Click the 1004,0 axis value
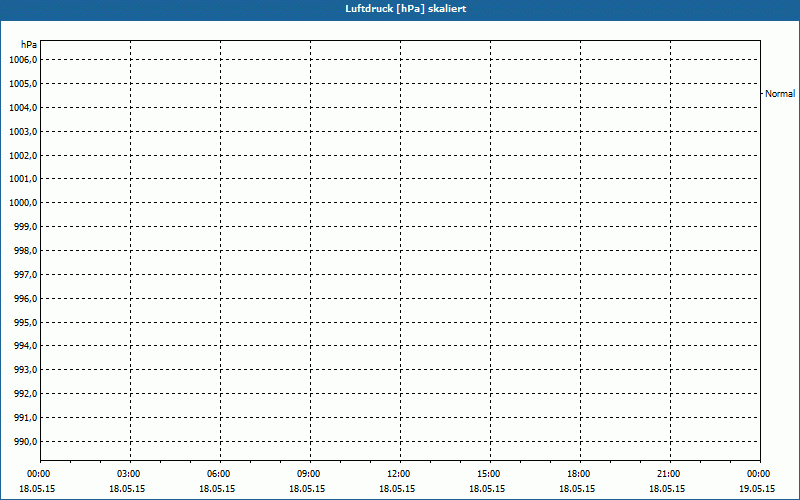The image size is (800, 500). (x=23, y=108)
